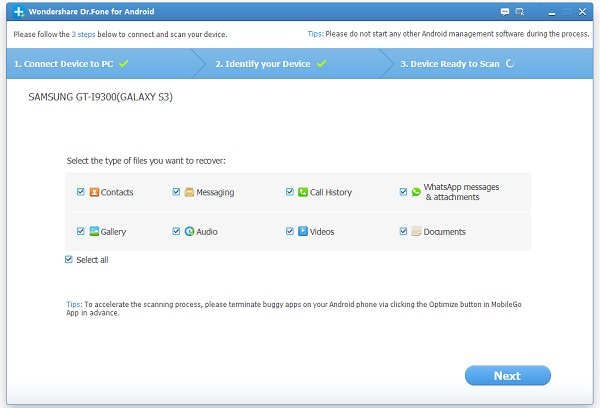Go to step 3 Device Ready to Scan

[x=487, y=64]
